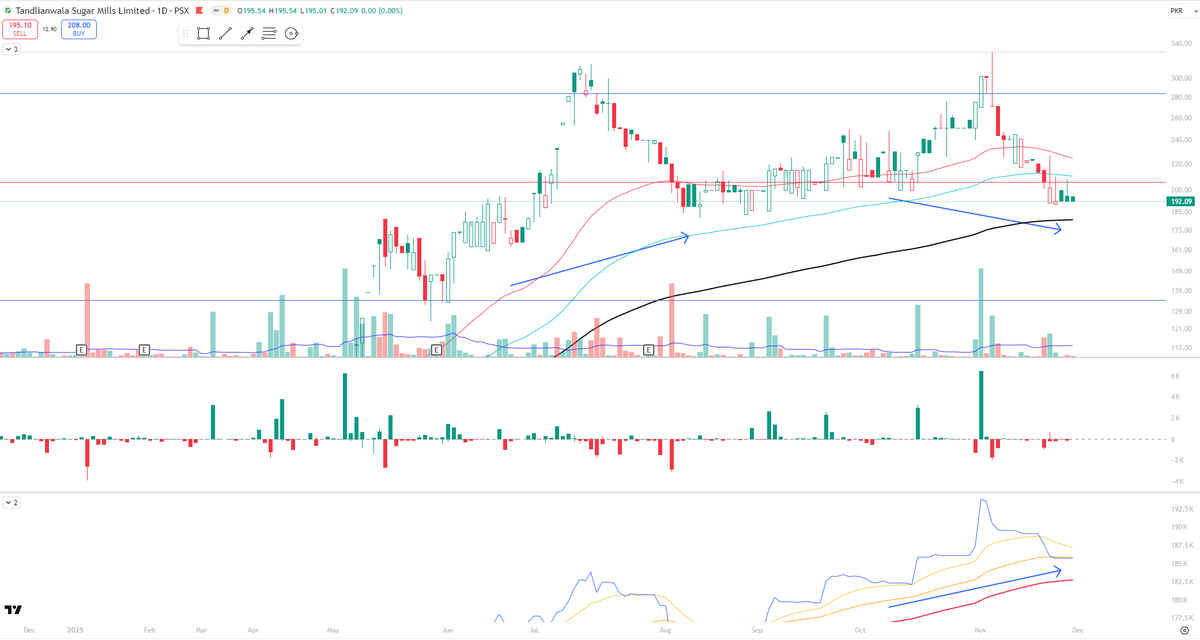Click the -4K volume-delta scale label
The height and width of the screenshot is (640, 1200).
1178,481
